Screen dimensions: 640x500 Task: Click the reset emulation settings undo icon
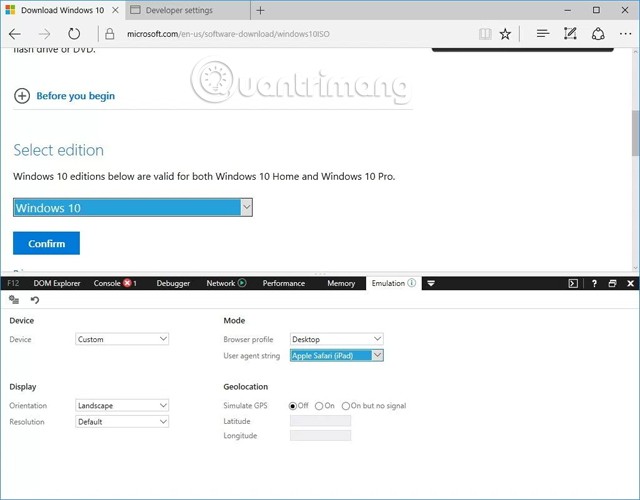click(x=35, y=300)
